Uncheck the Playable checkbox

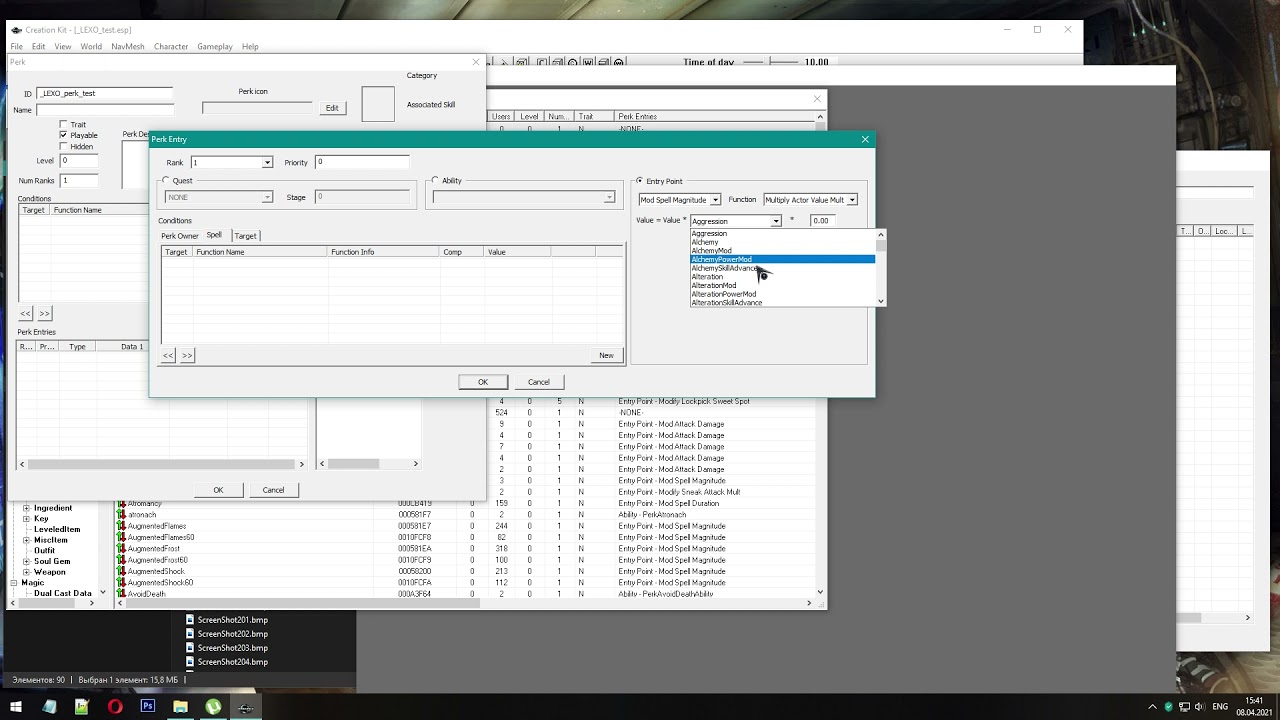point(64,135)
